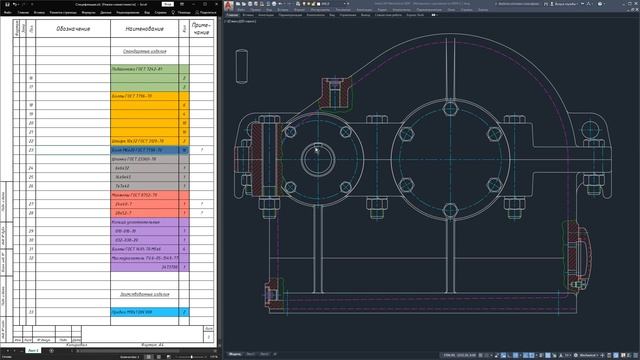Viewport: 640px width, 360px height.
Task: Open Excel's Формулы tab
Action: point(89,13)
